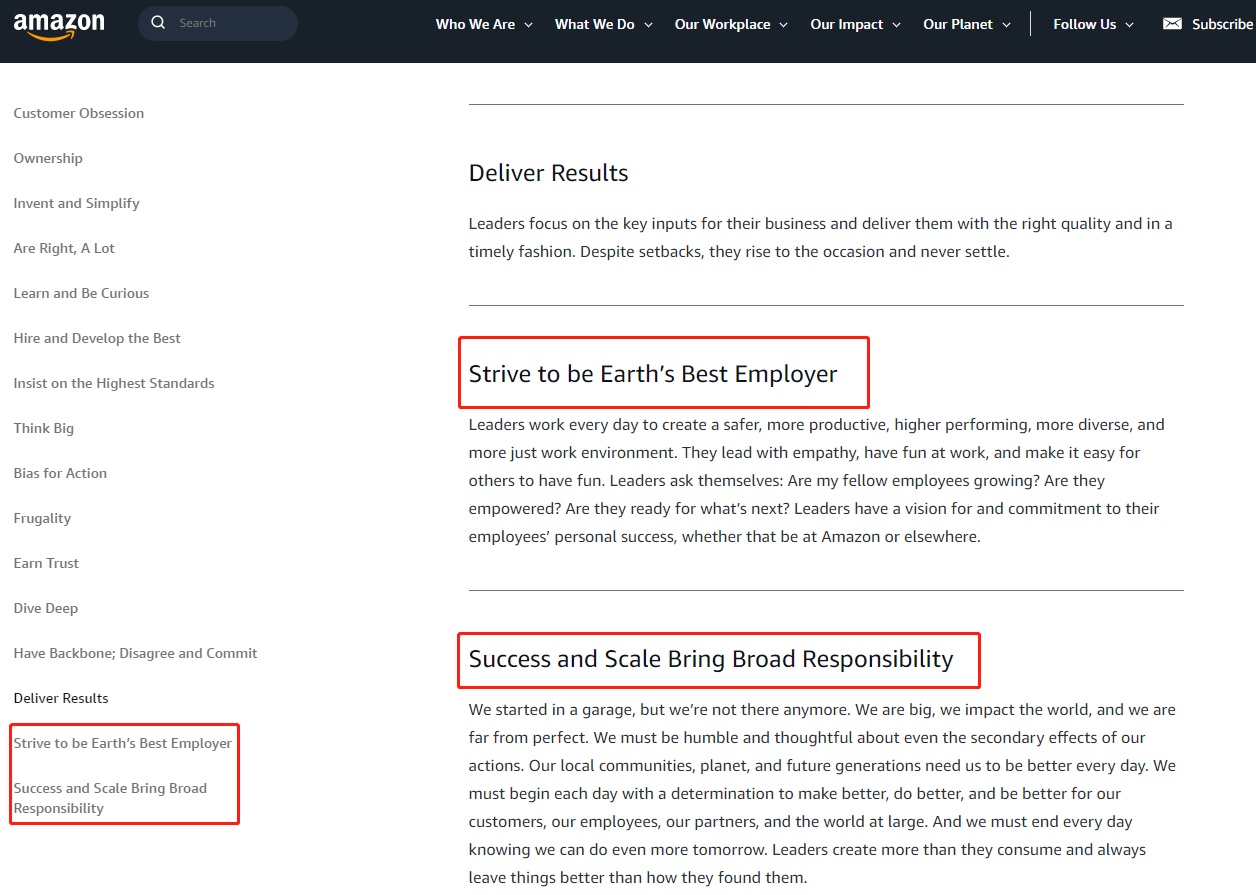
Task: Open Learn and Be Curious section
Action: pos(81,293)
